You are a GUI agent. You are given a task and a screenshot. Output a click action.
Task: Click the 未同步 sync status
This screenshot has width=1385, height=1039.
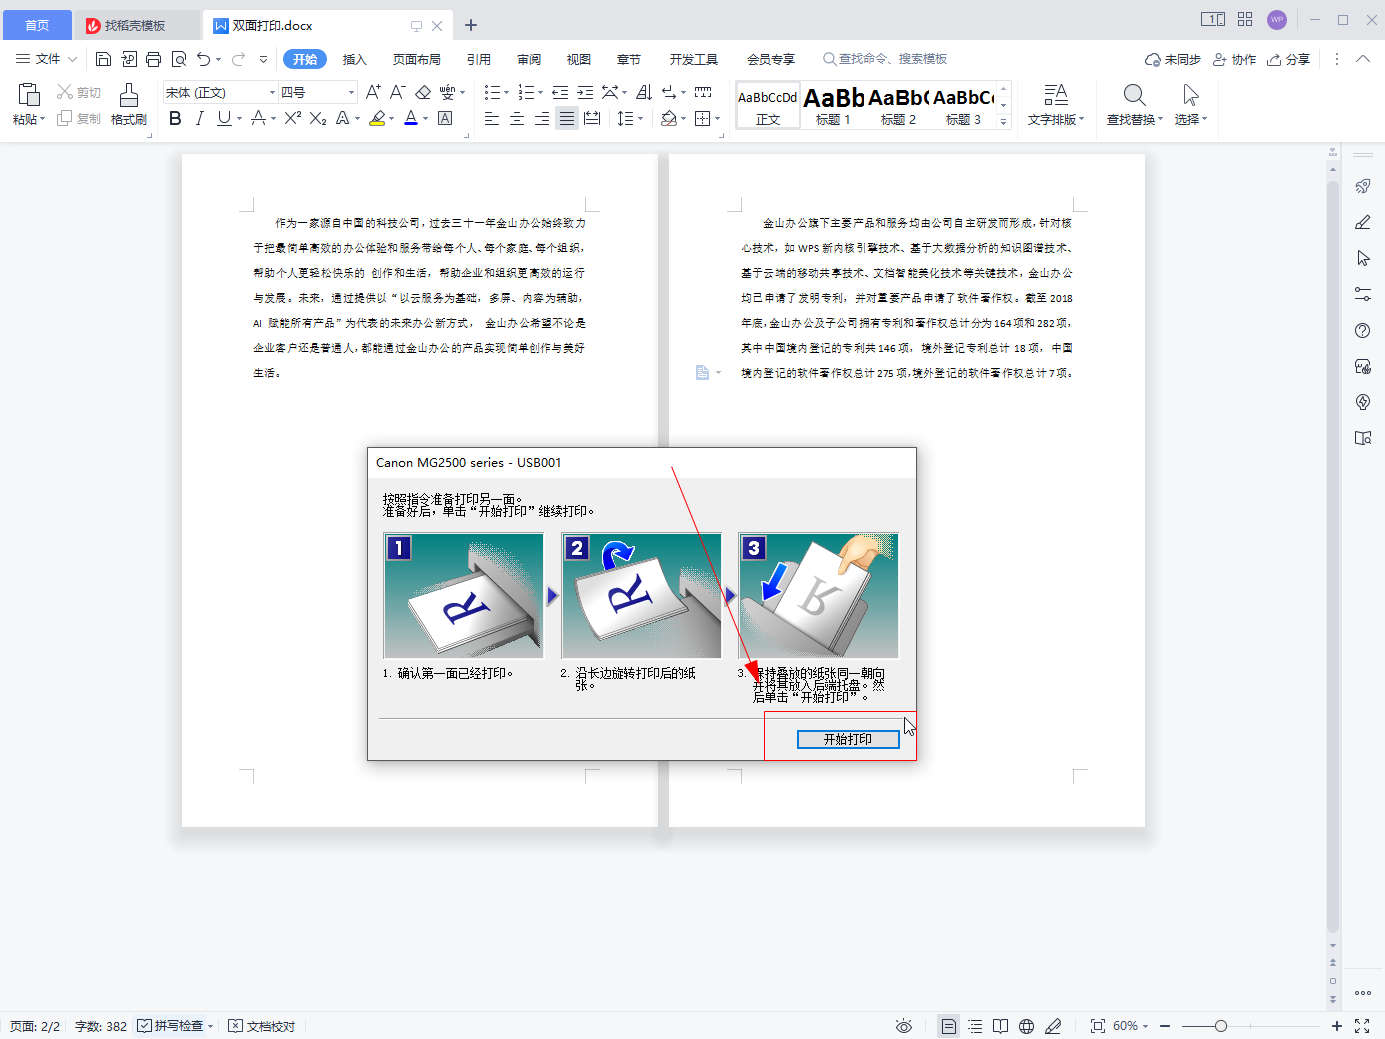[1173, 59]
